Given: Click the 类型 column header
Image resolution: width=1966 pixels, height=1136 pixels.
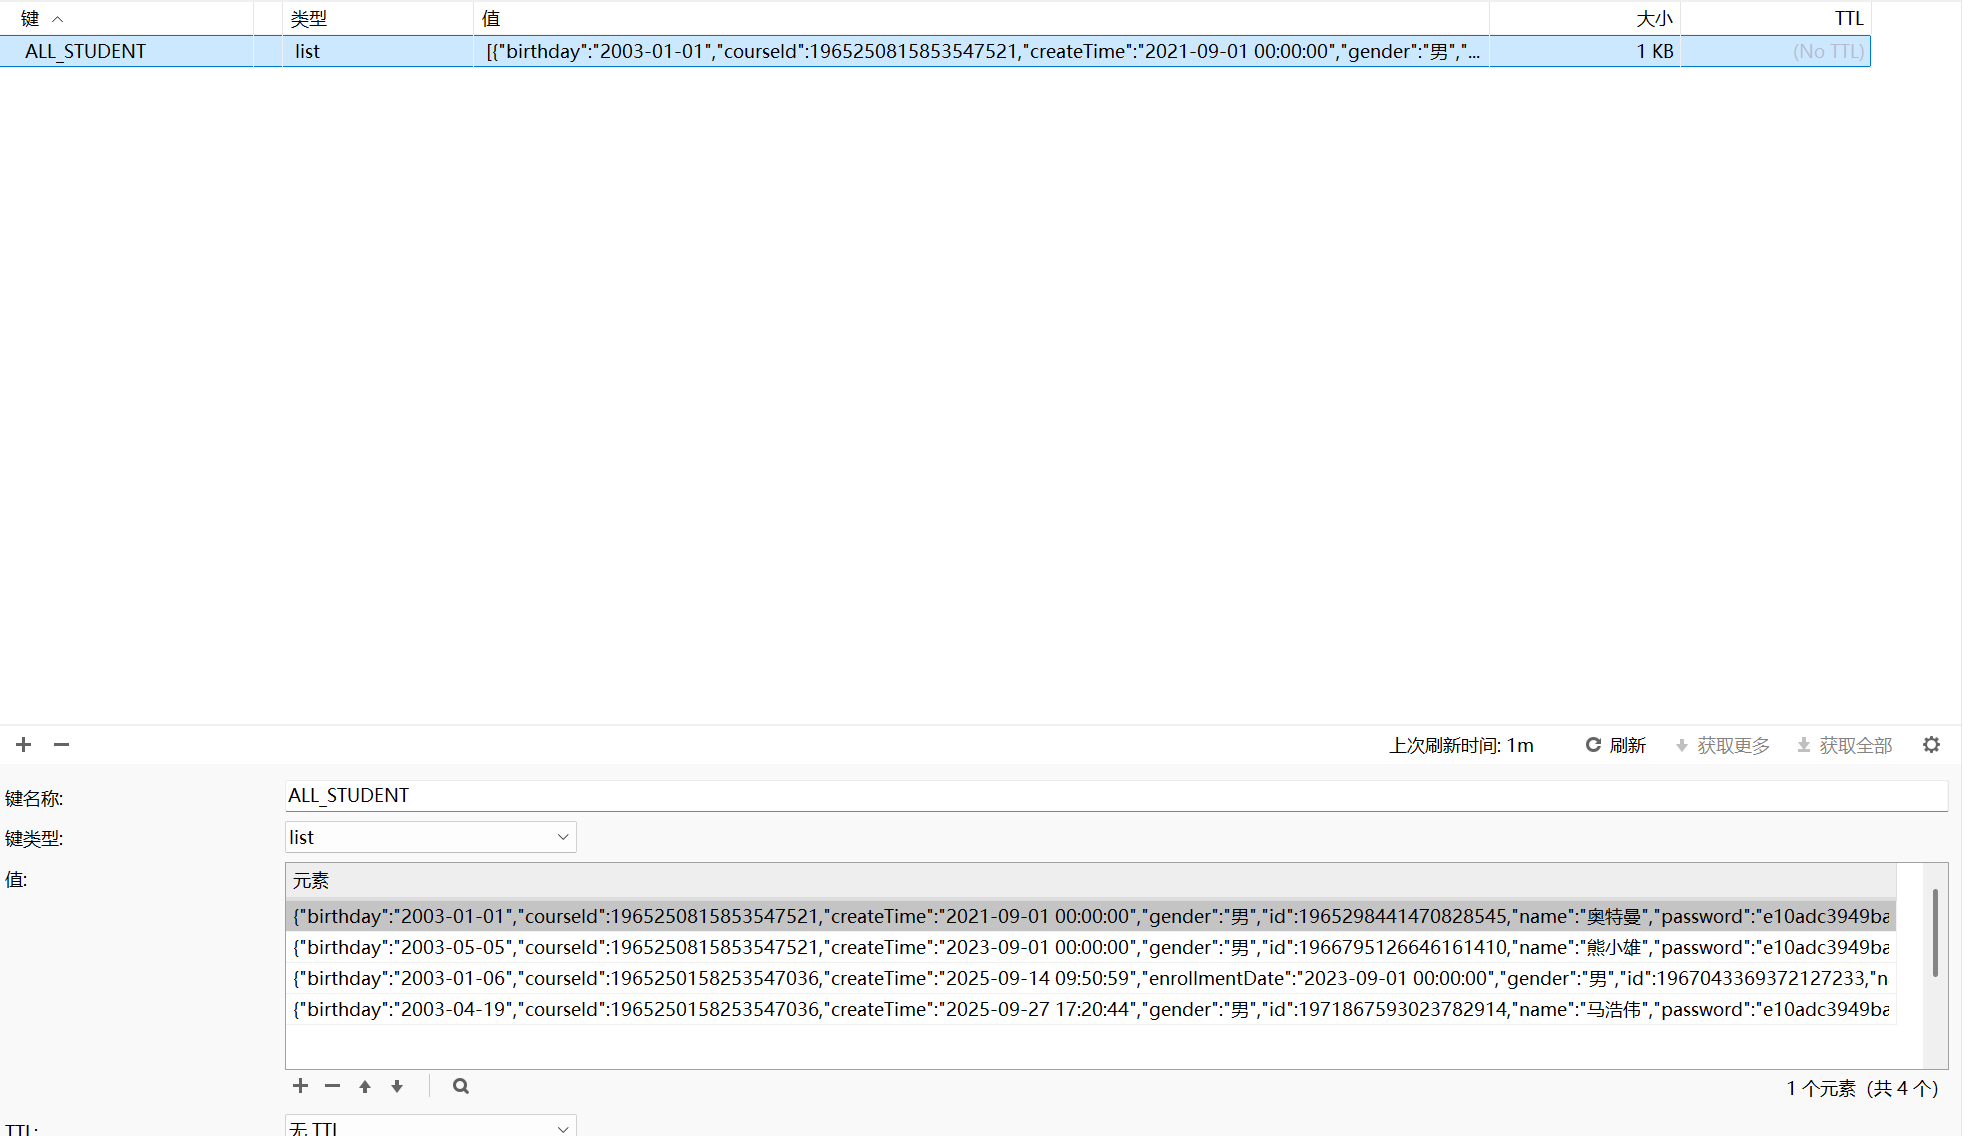Looking at the screenshot, I should point(308,18).
